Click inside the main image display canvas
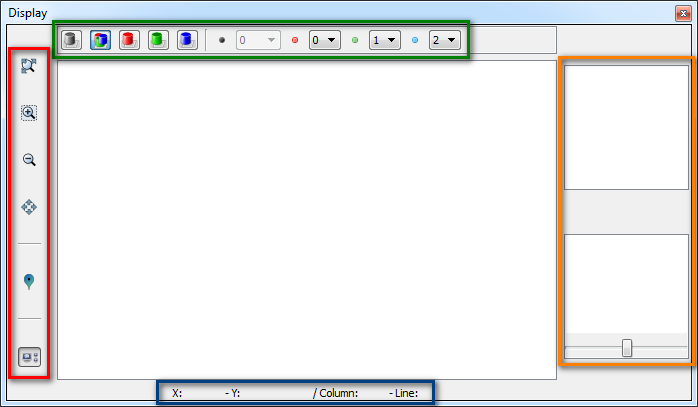The image size is (698, 407). coord(306,220)
